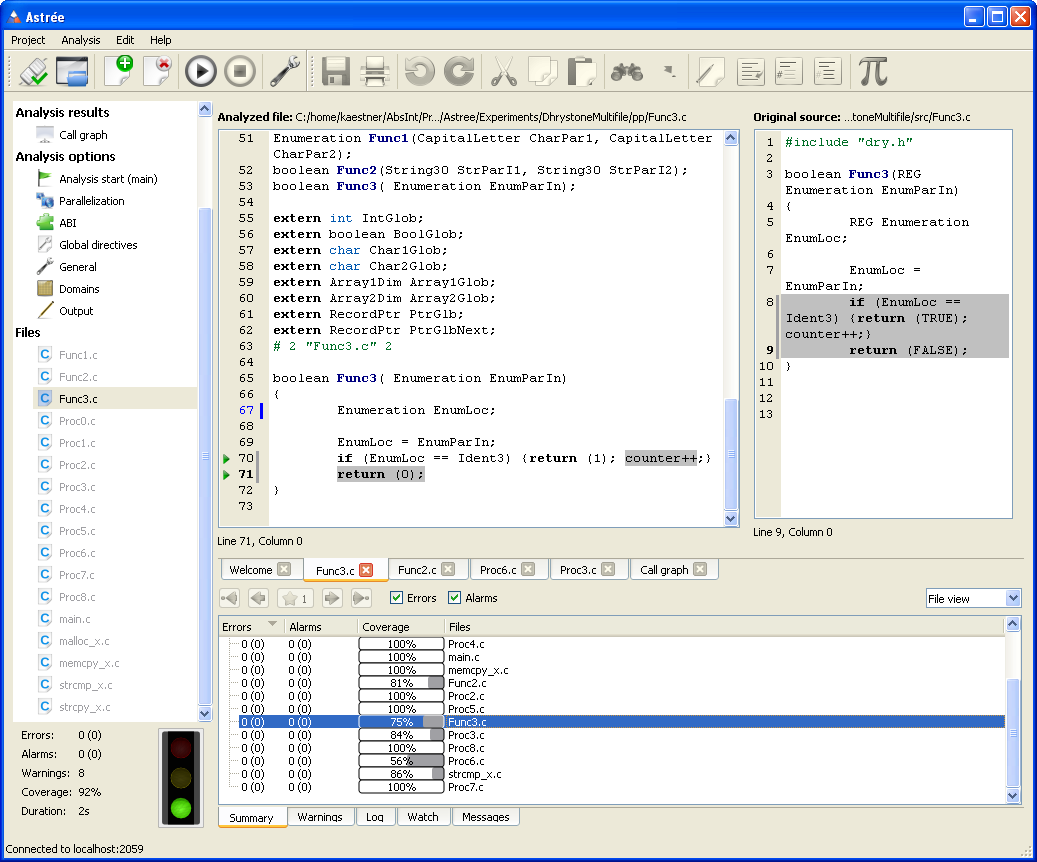1037x862 pixels.
Task: Click the Print icon in toolbar
Action: pos(375,71)
